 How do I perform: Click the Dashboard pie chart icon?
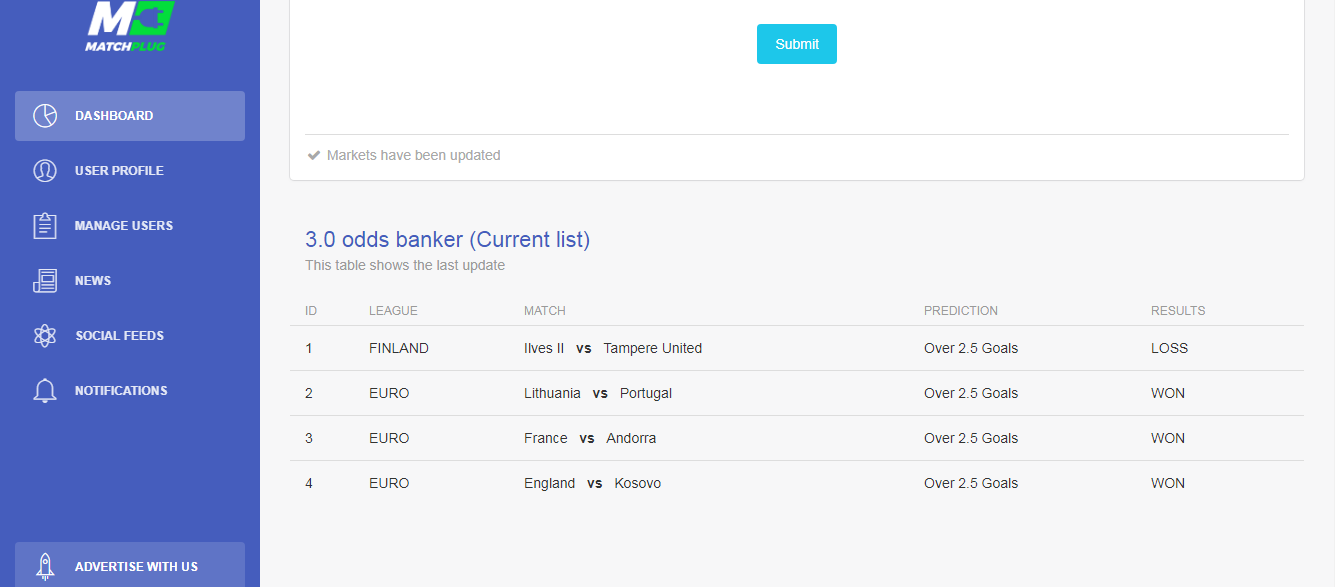click(45, 116)
